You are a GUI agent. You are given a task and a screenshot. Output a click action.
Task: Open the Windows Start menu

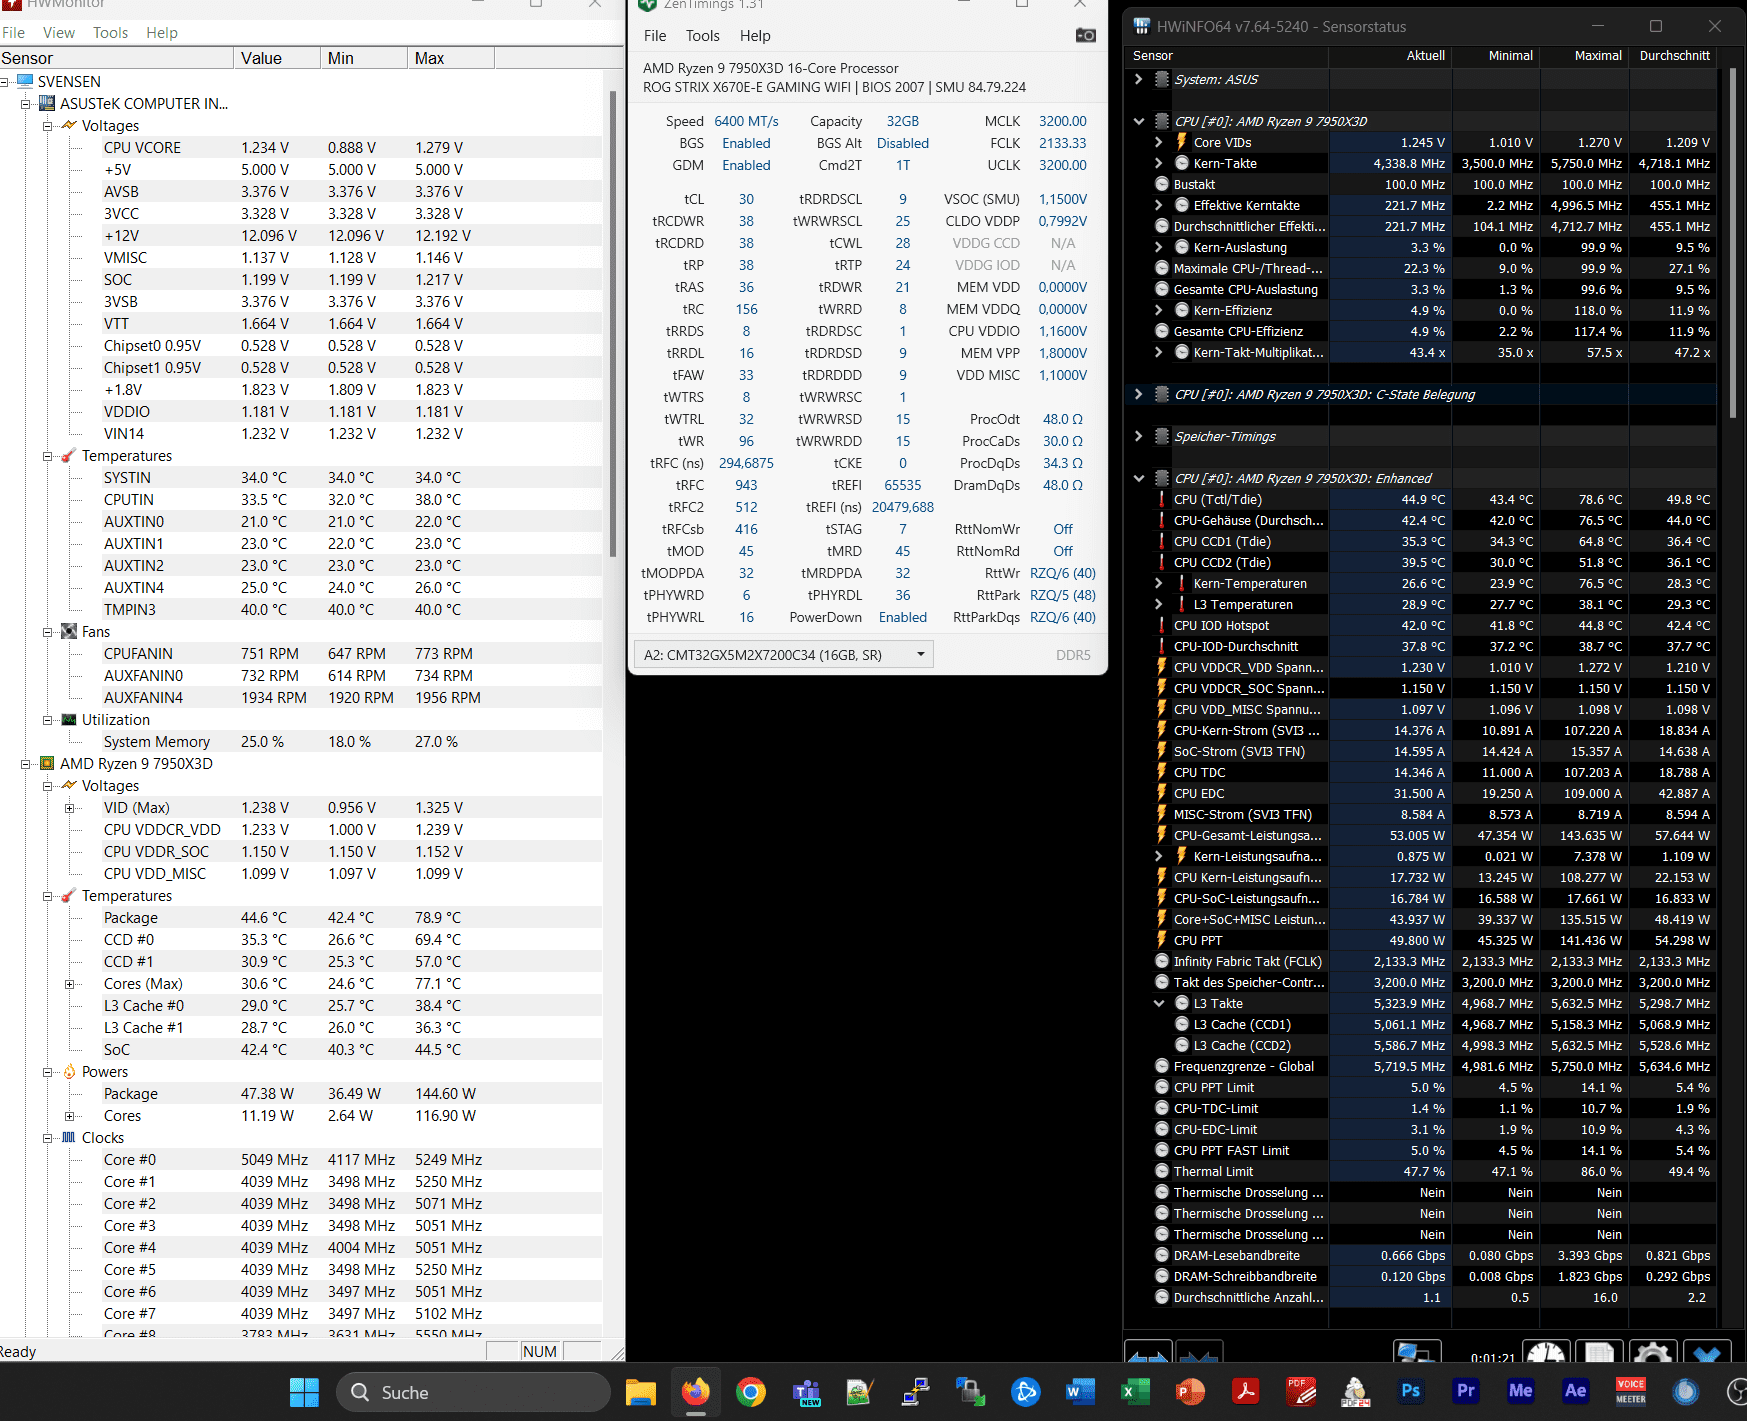click(x=304, y=1392)
